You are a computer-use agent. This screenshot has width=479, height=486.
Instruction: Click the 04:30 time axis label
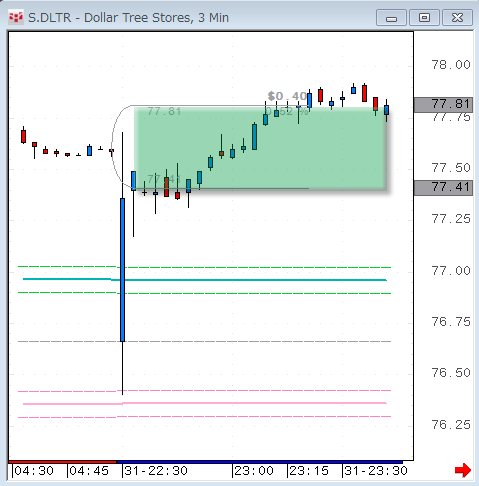(34, 471)
